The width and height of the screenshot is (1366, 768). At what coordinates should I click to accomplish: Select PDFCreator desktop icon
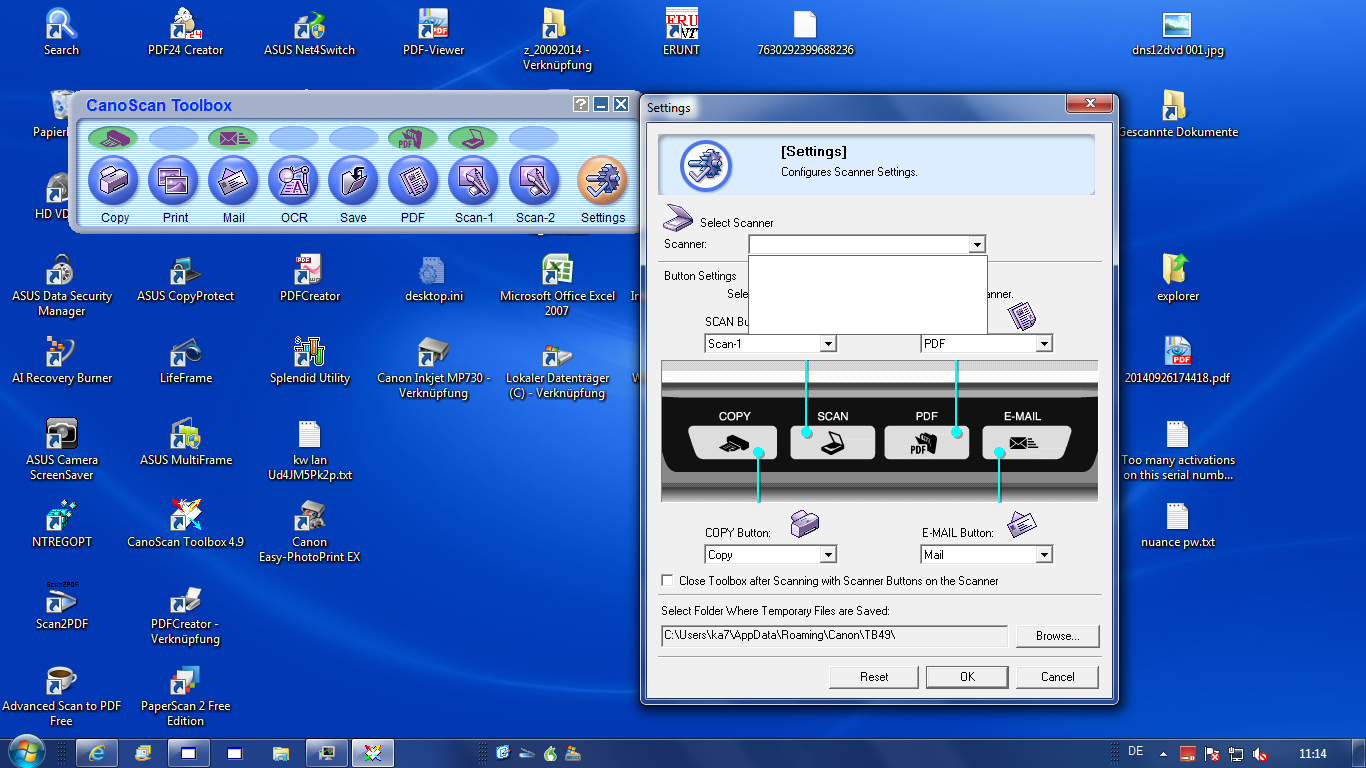[309, 279]
